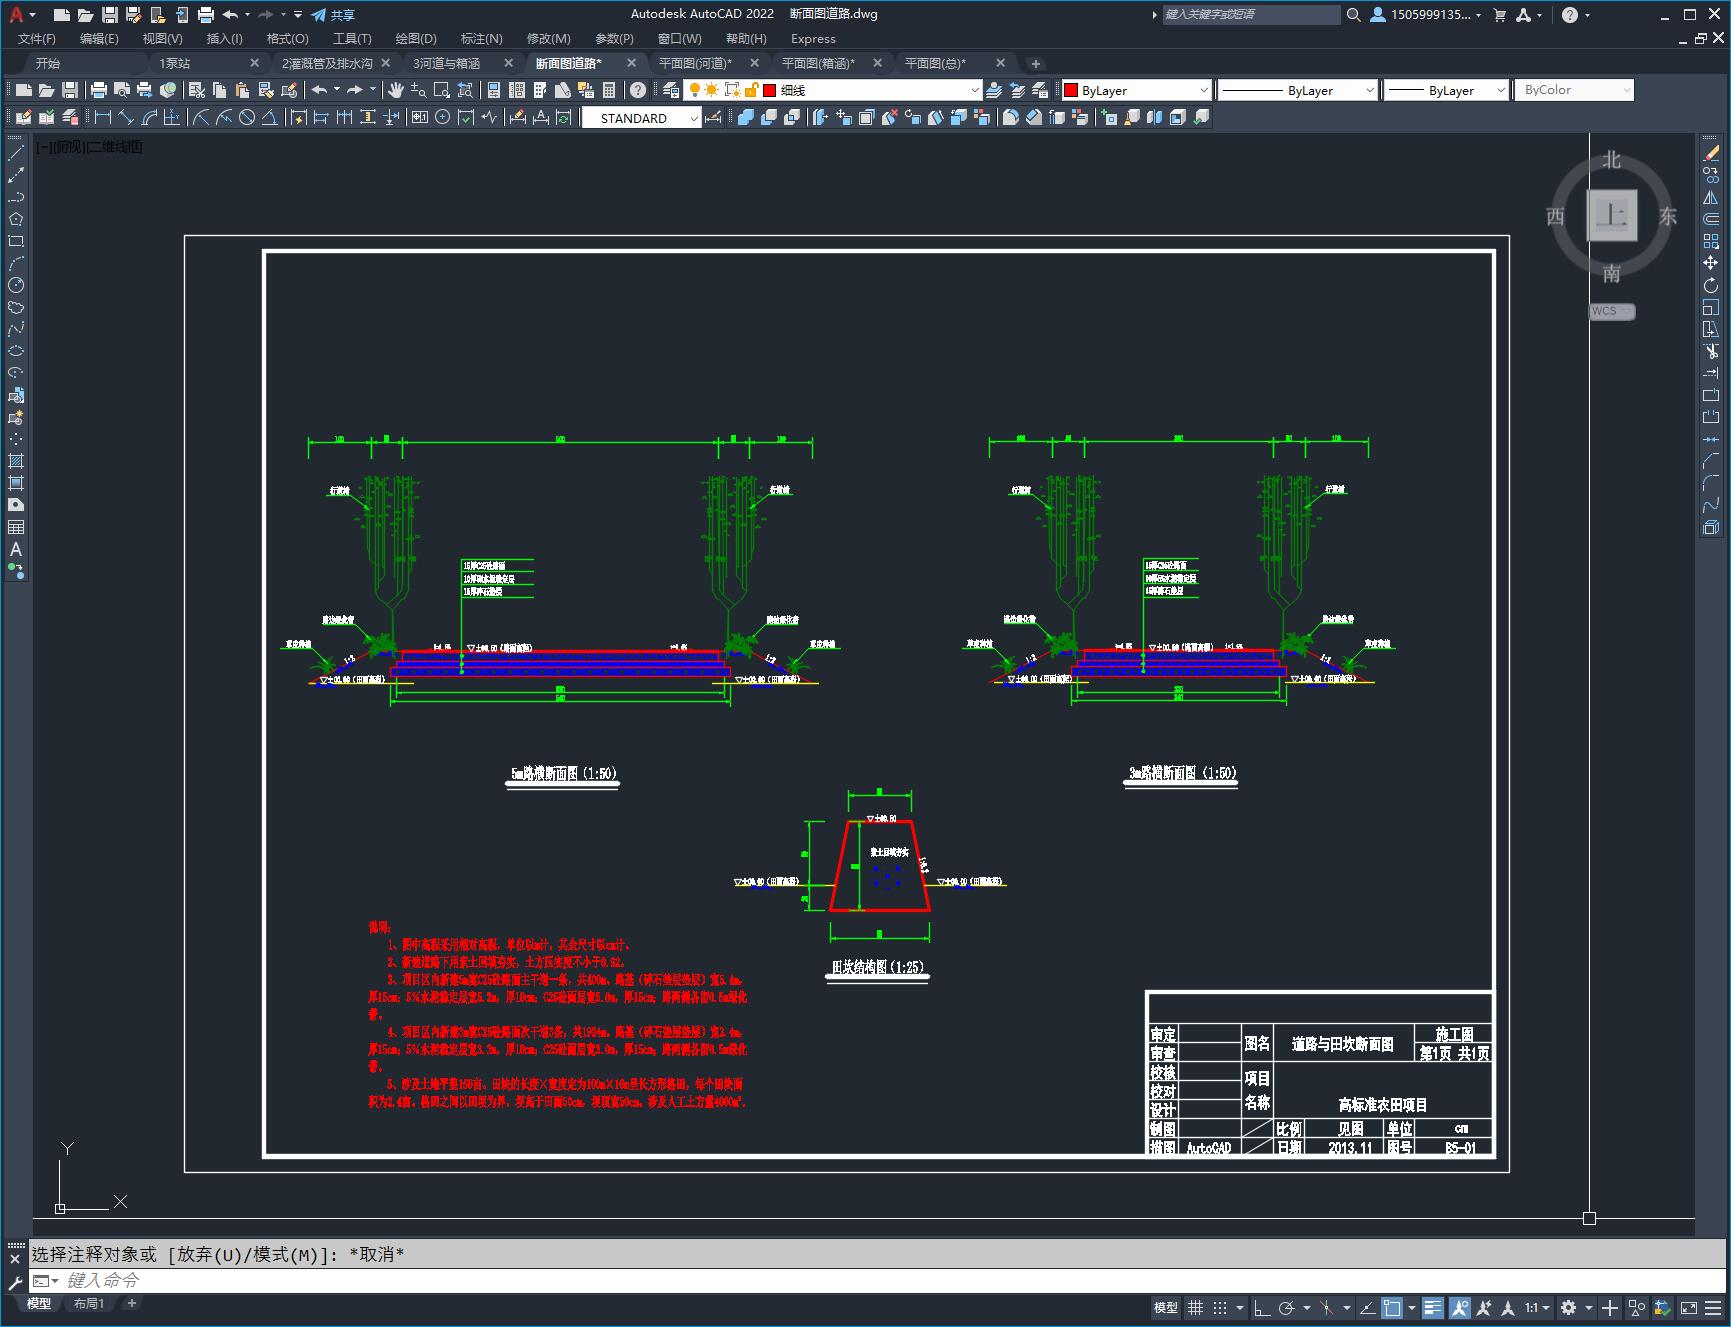
Task: Switch to the 1泵站 drawing tab
Action: 176,63
